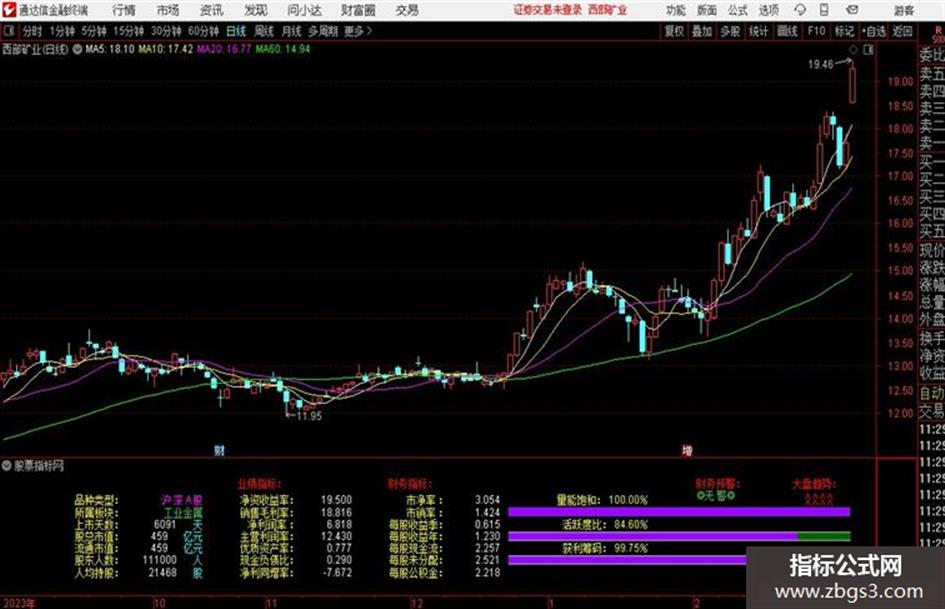945x609 pixels.
Task: Open the 市场 menu
Action: [x=168, y=10]
